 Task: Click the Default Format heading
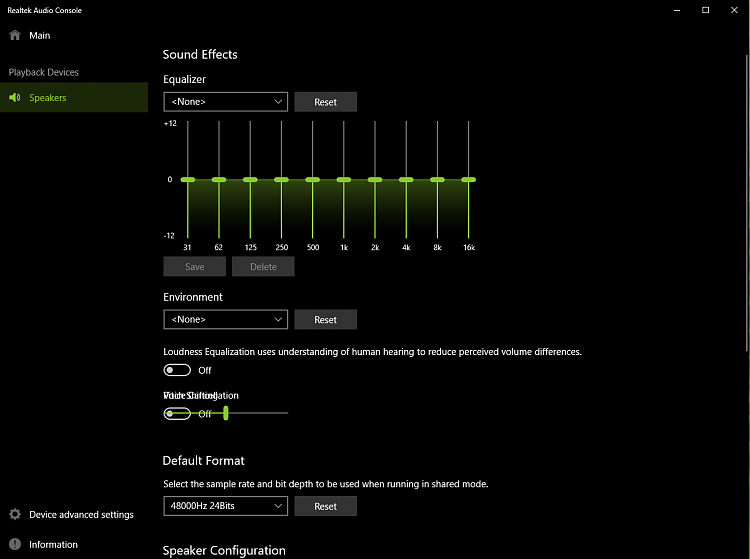[x=203, y=460]
